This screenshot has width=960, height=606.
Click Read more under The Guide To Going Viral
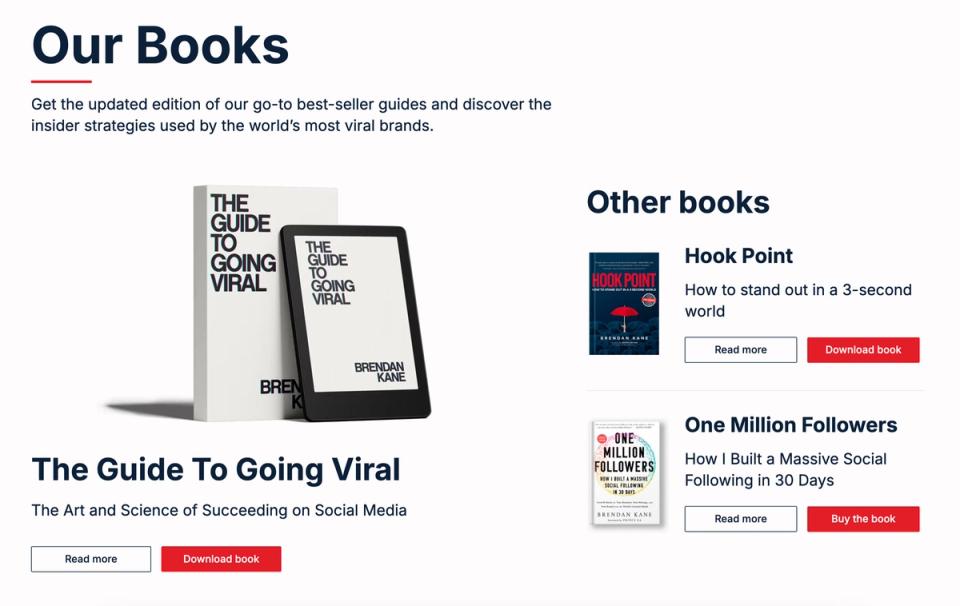(91, 559)
